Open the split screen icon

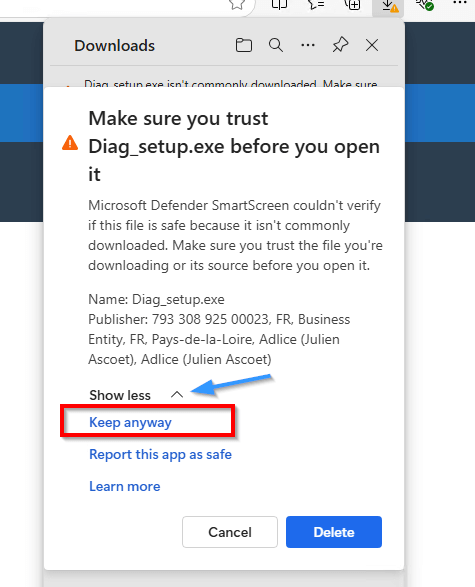point(279,4)
